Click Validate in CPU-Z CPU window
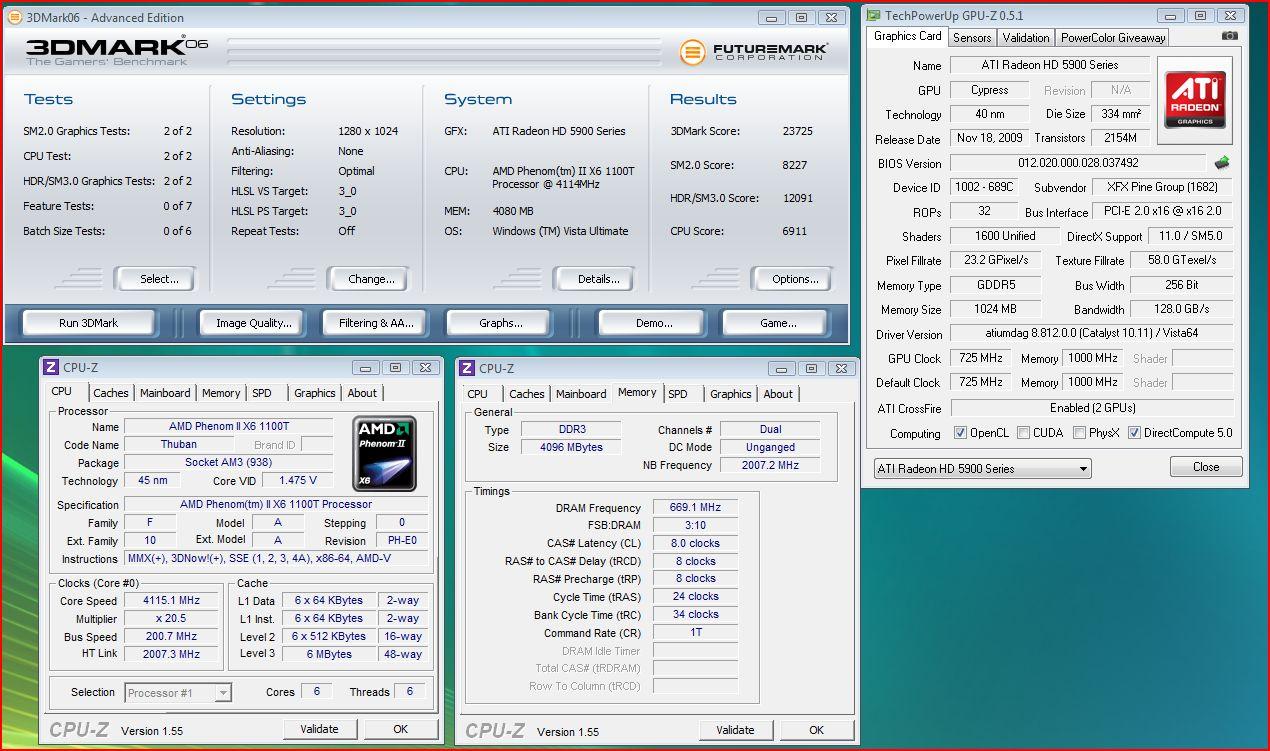The height and width of the screenshot is (751, 1270). pos(319,729)
